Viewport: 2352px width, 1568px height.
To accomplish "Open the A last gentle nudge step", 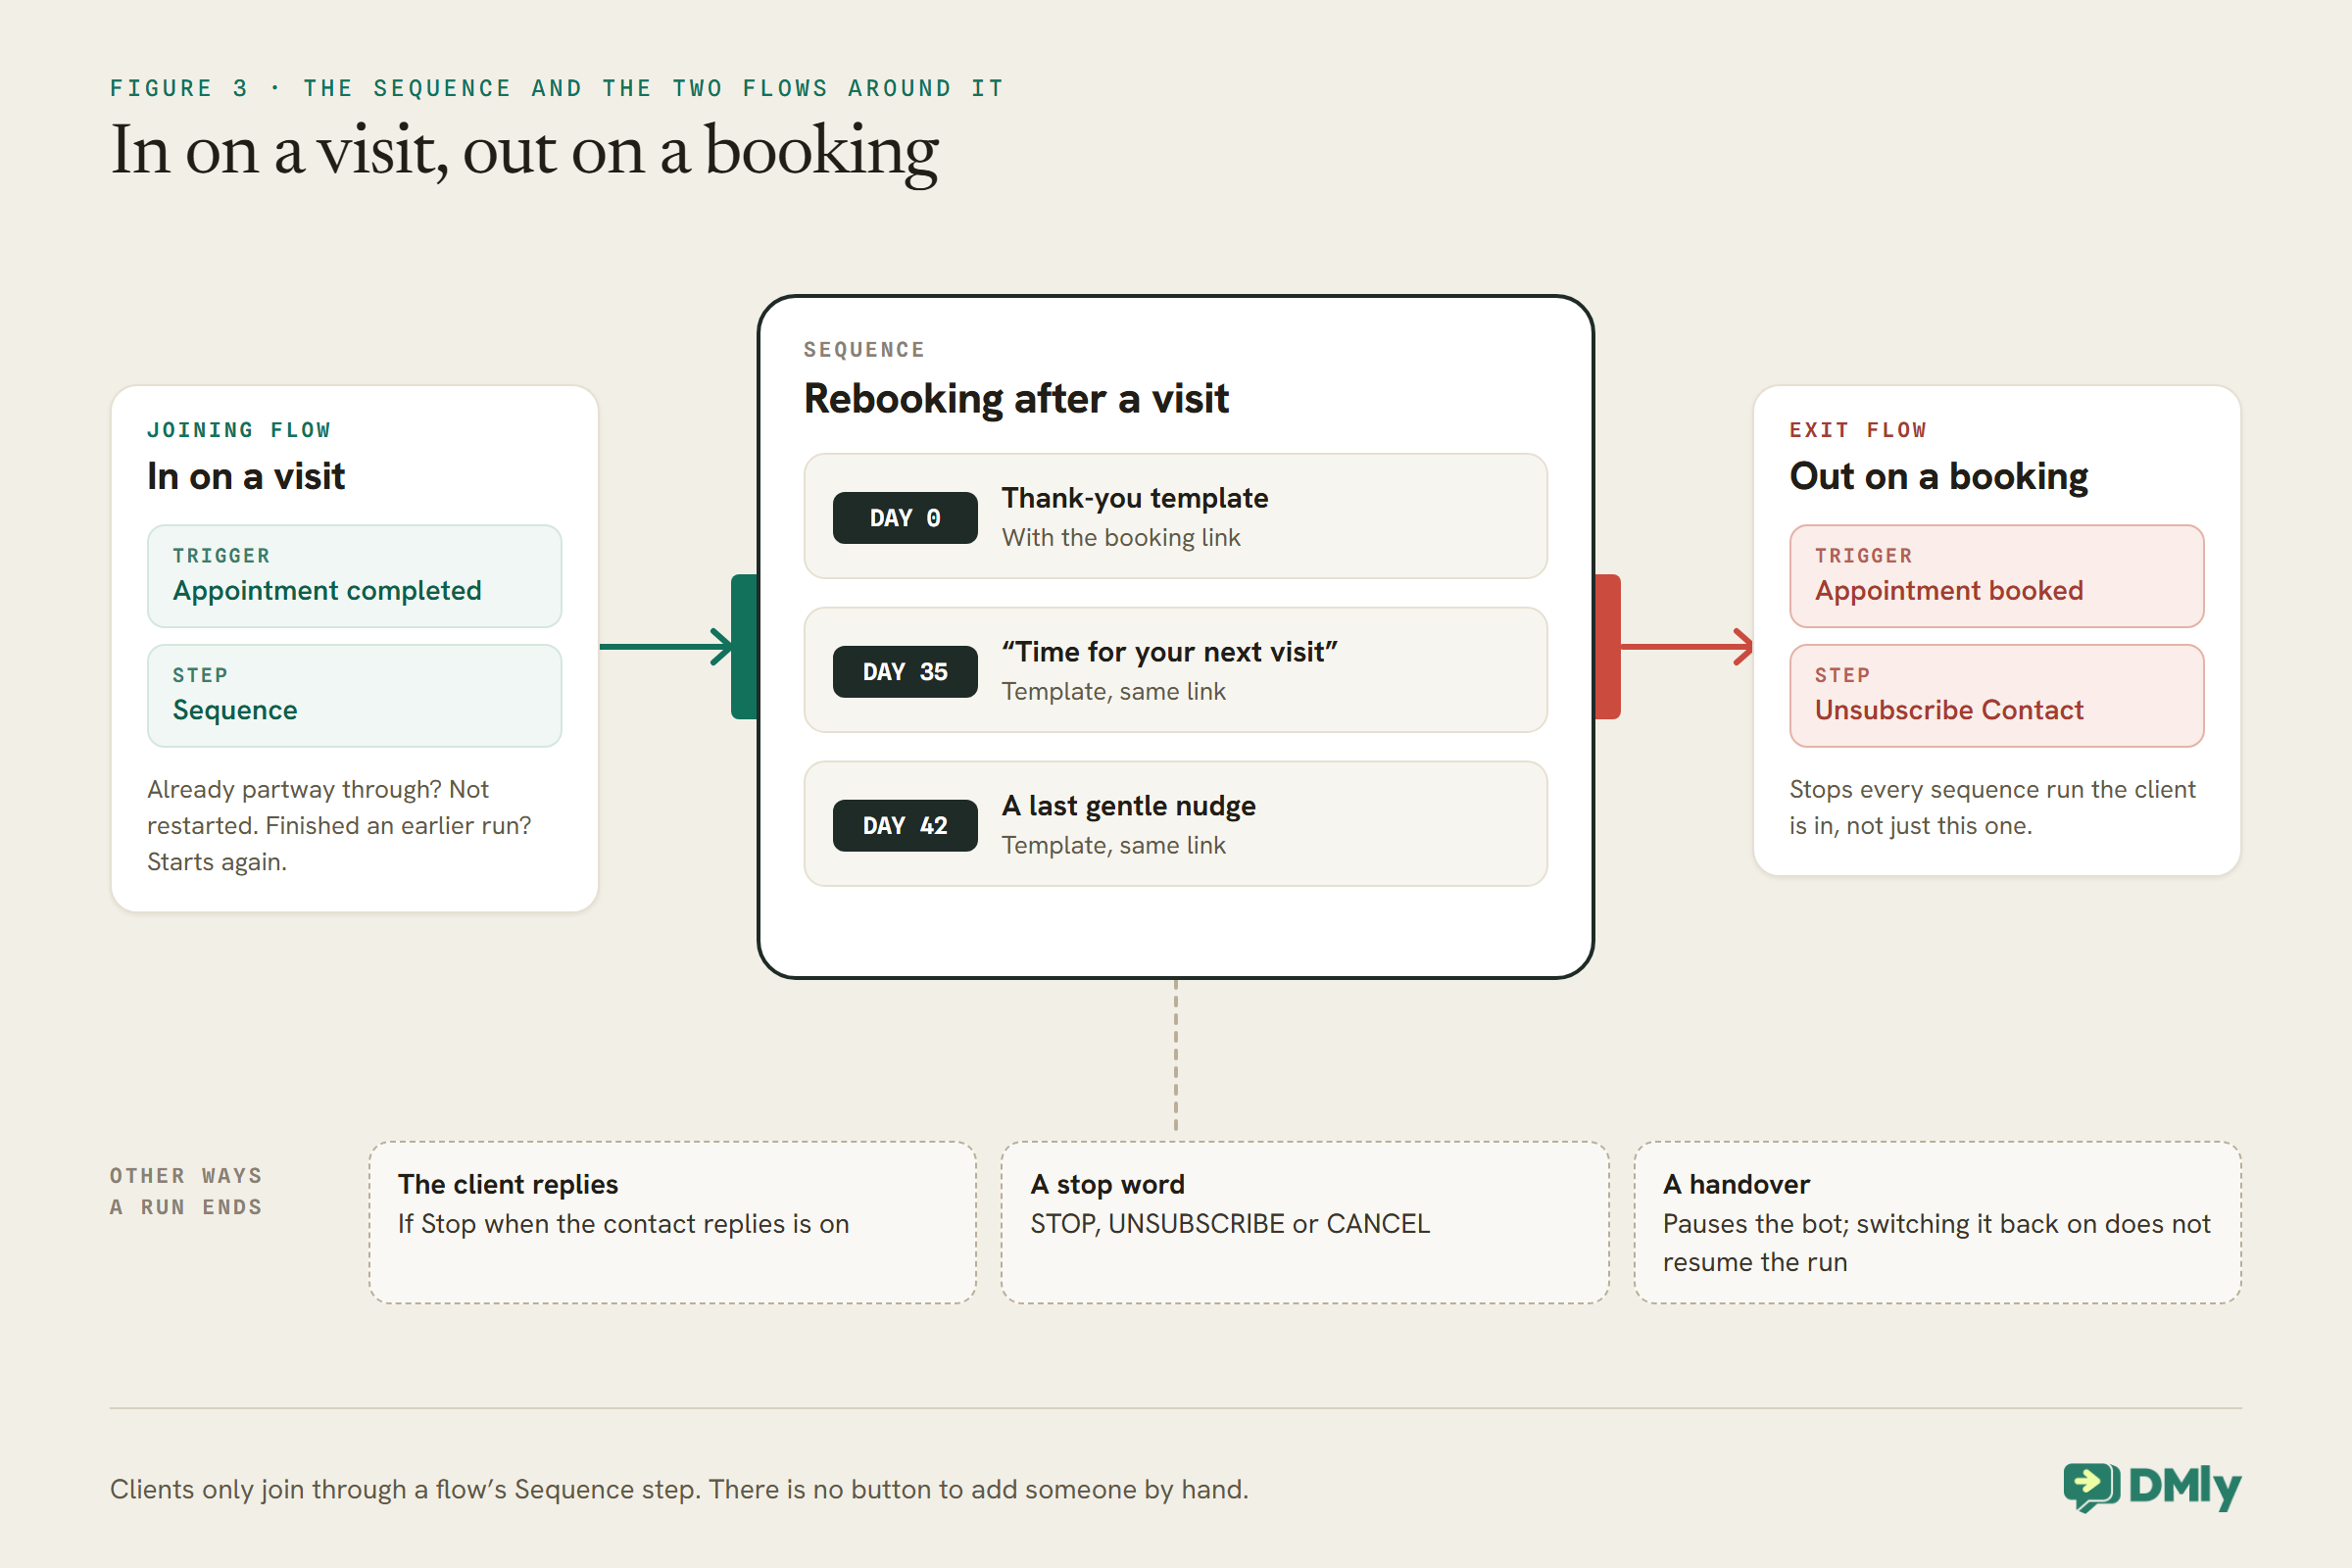I will pos(1176,824).
